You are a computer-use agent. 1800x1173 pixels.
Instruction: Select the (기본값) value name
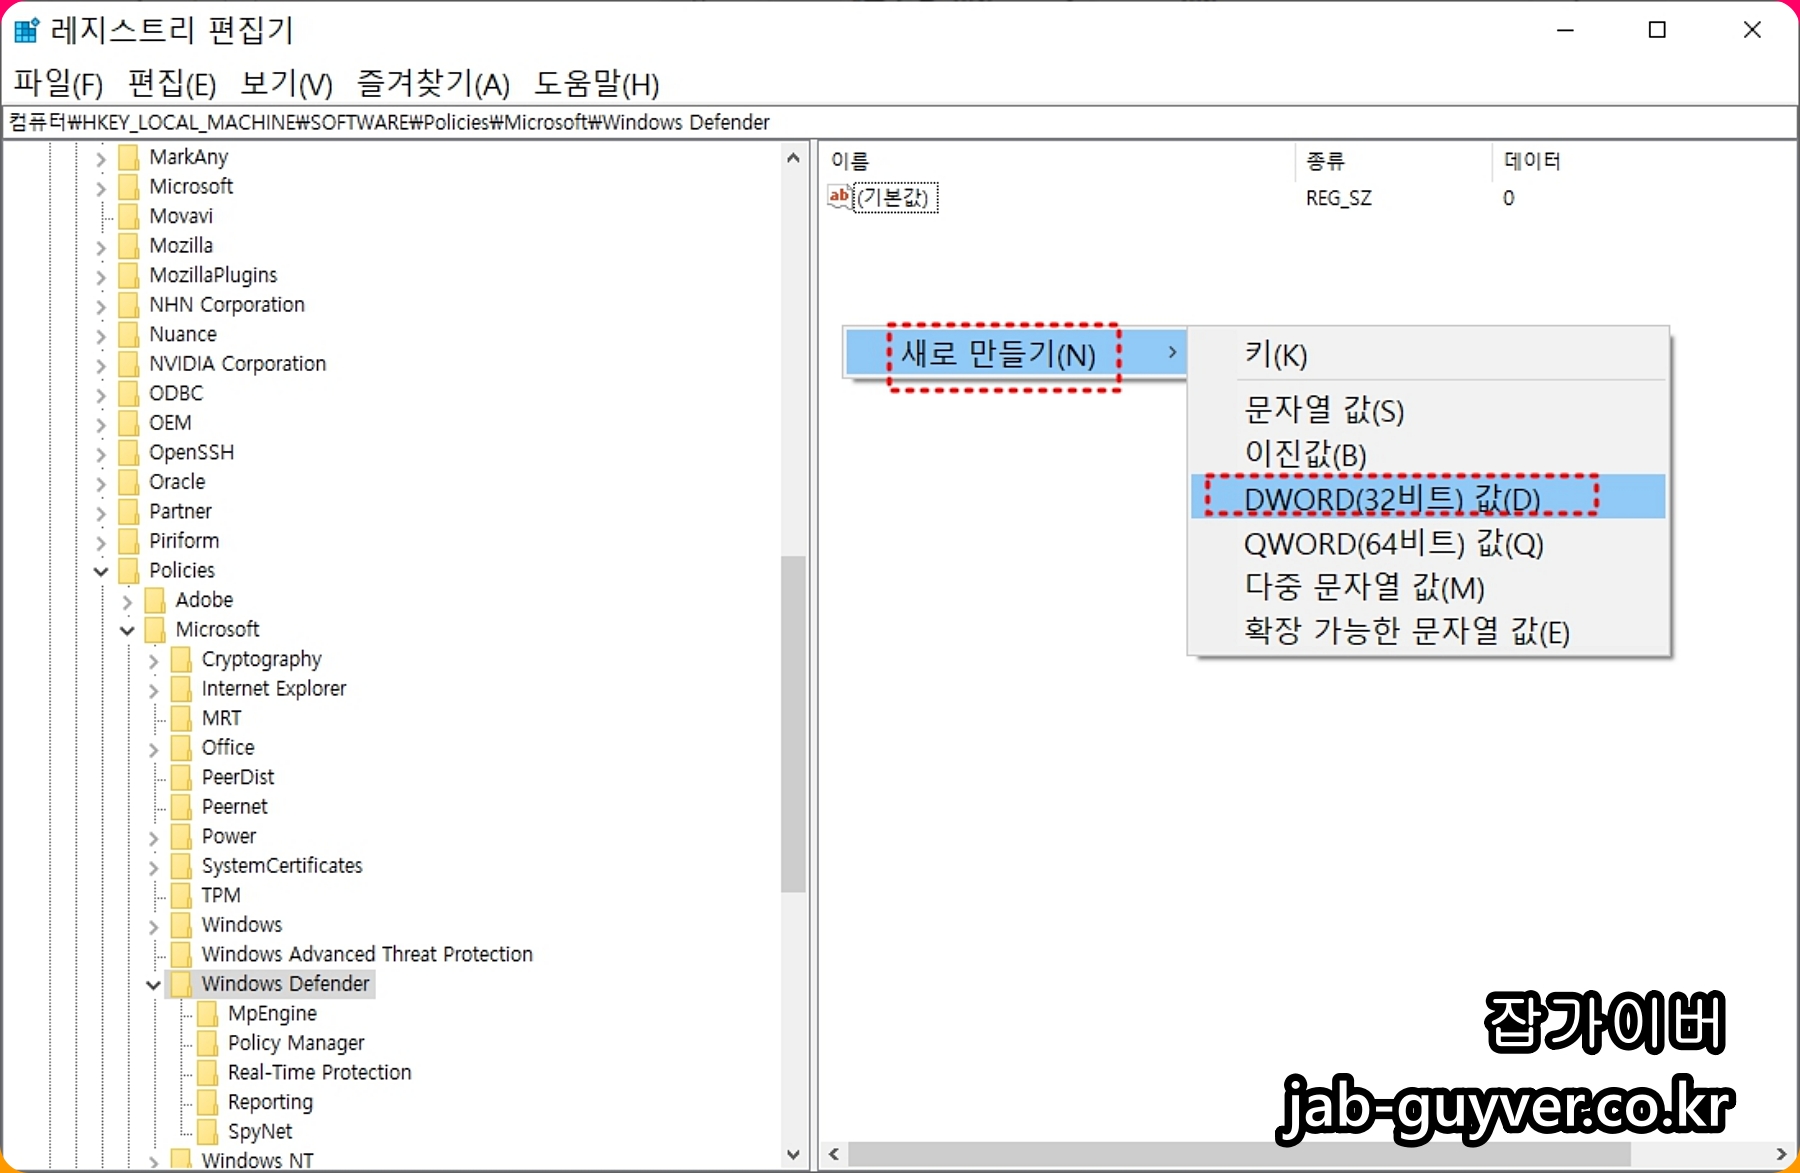(896, 198)
